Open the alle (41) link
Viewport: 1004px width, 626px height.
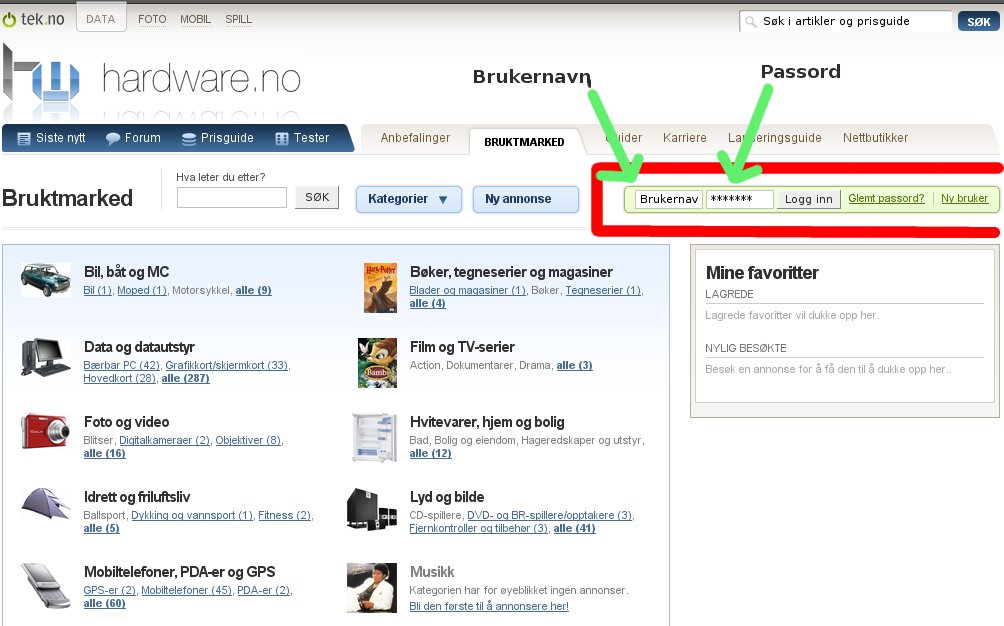point(574,528)
